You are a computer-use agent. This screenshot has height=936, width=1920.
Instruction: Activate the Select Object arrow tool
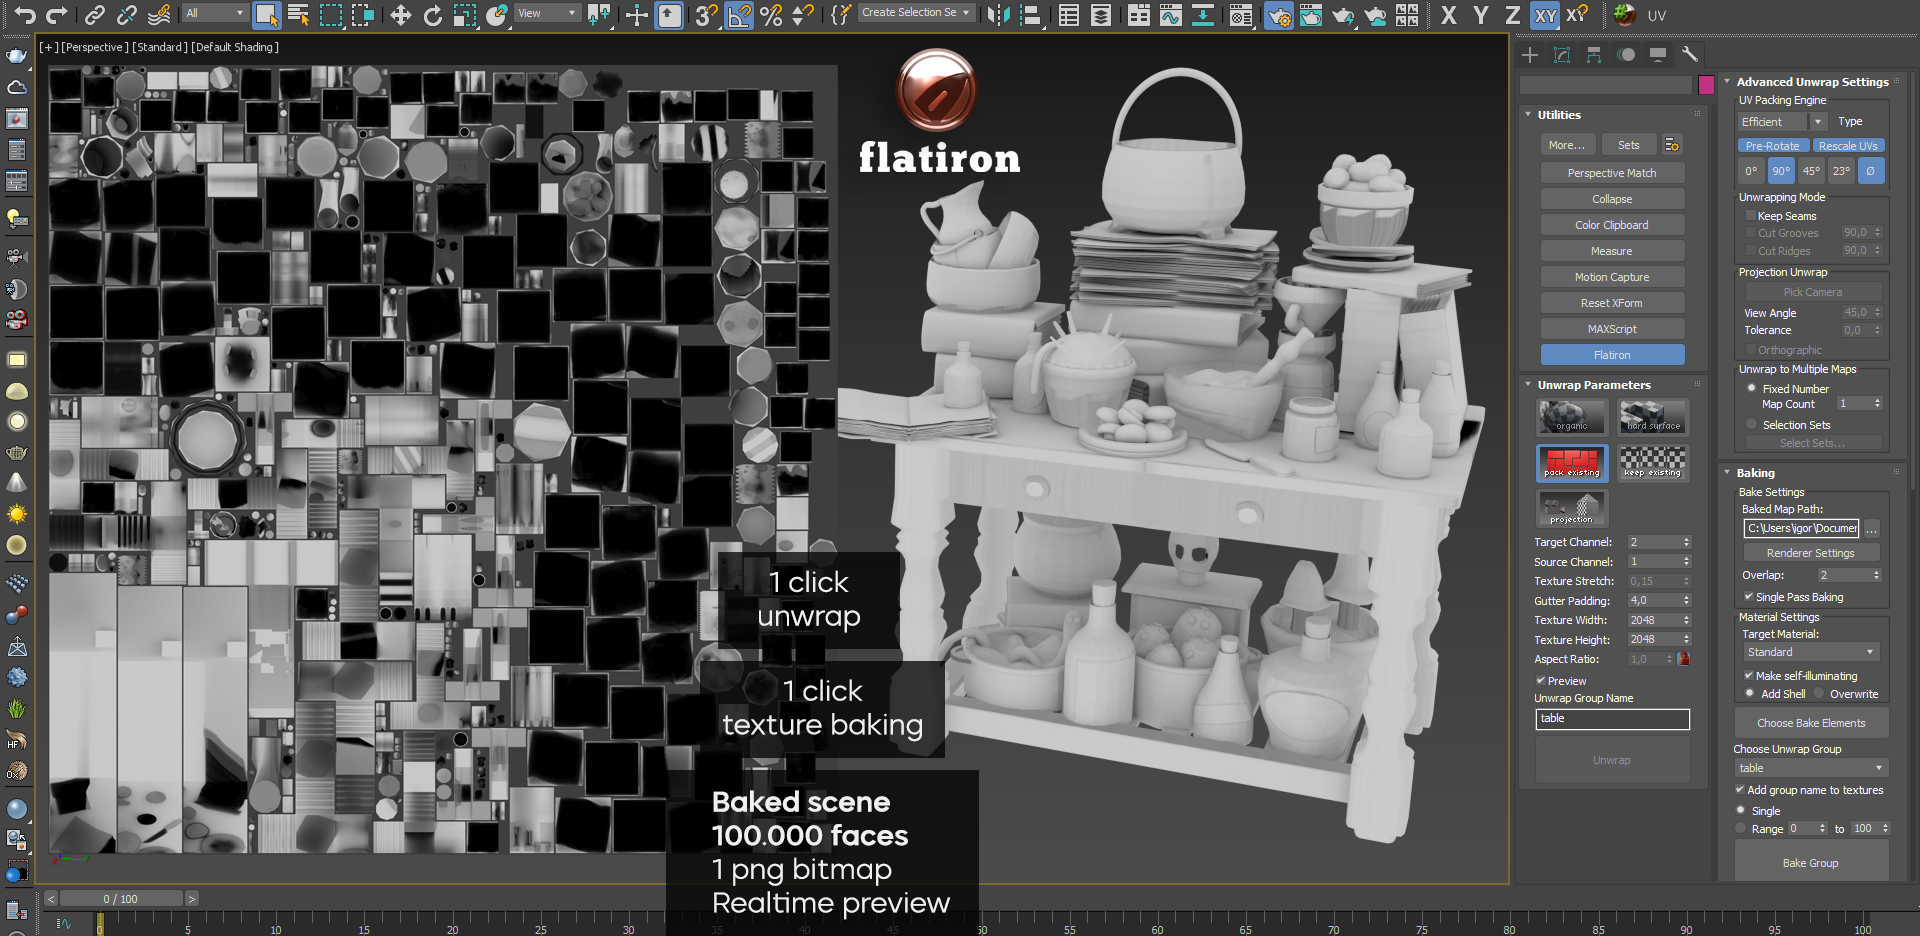(266, 14)
